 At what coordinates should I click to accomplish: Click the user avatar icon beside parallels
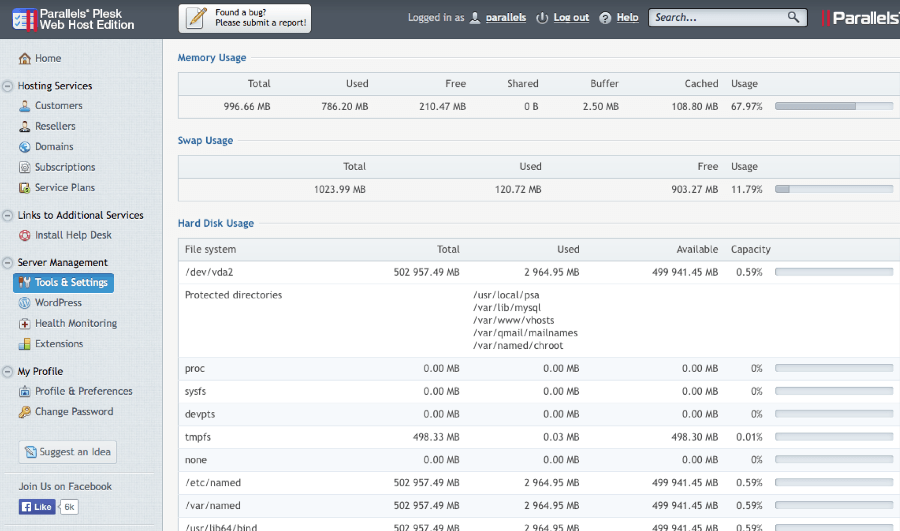[475, 18]
